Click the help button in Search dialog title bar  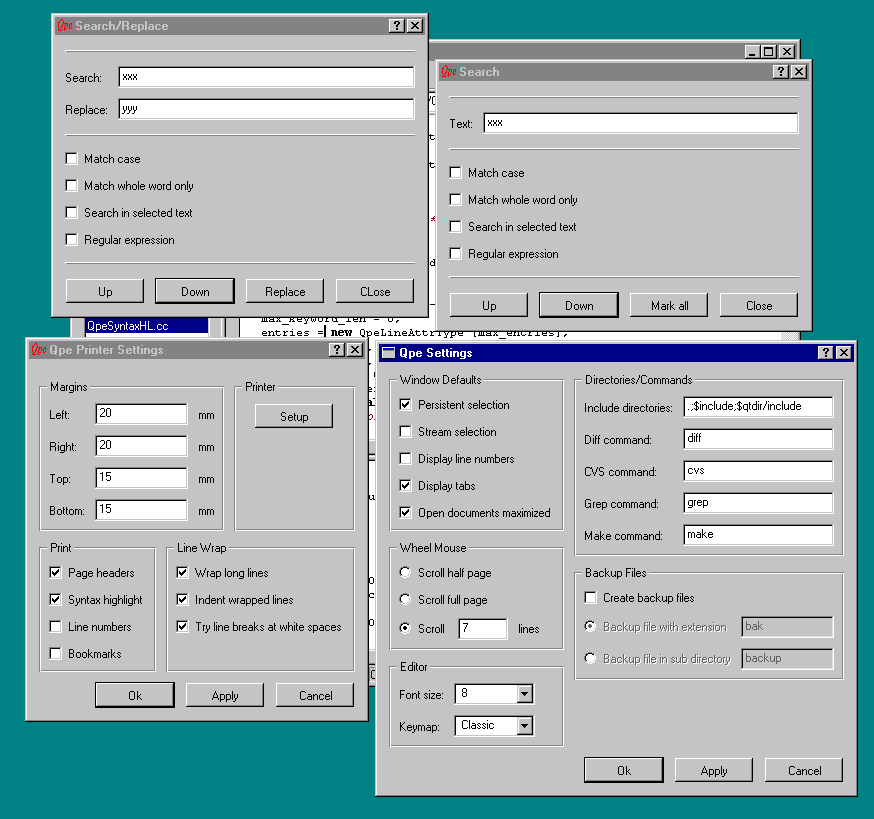[780, 72]
